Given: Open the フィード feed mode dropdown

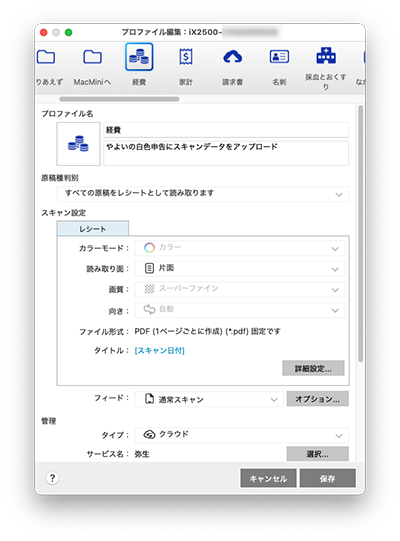Looking at the screenshot, I should coord(209,399).
